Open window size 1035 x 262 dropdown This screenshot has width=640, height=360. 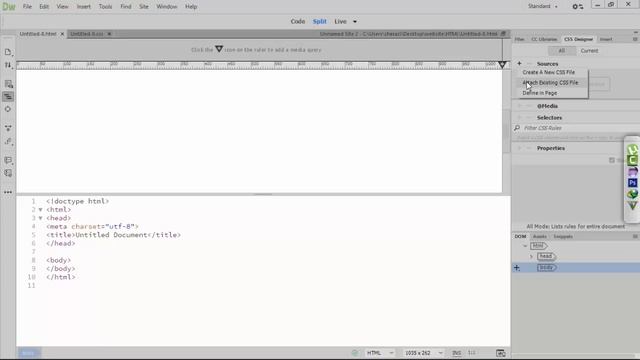click(423, 353)
